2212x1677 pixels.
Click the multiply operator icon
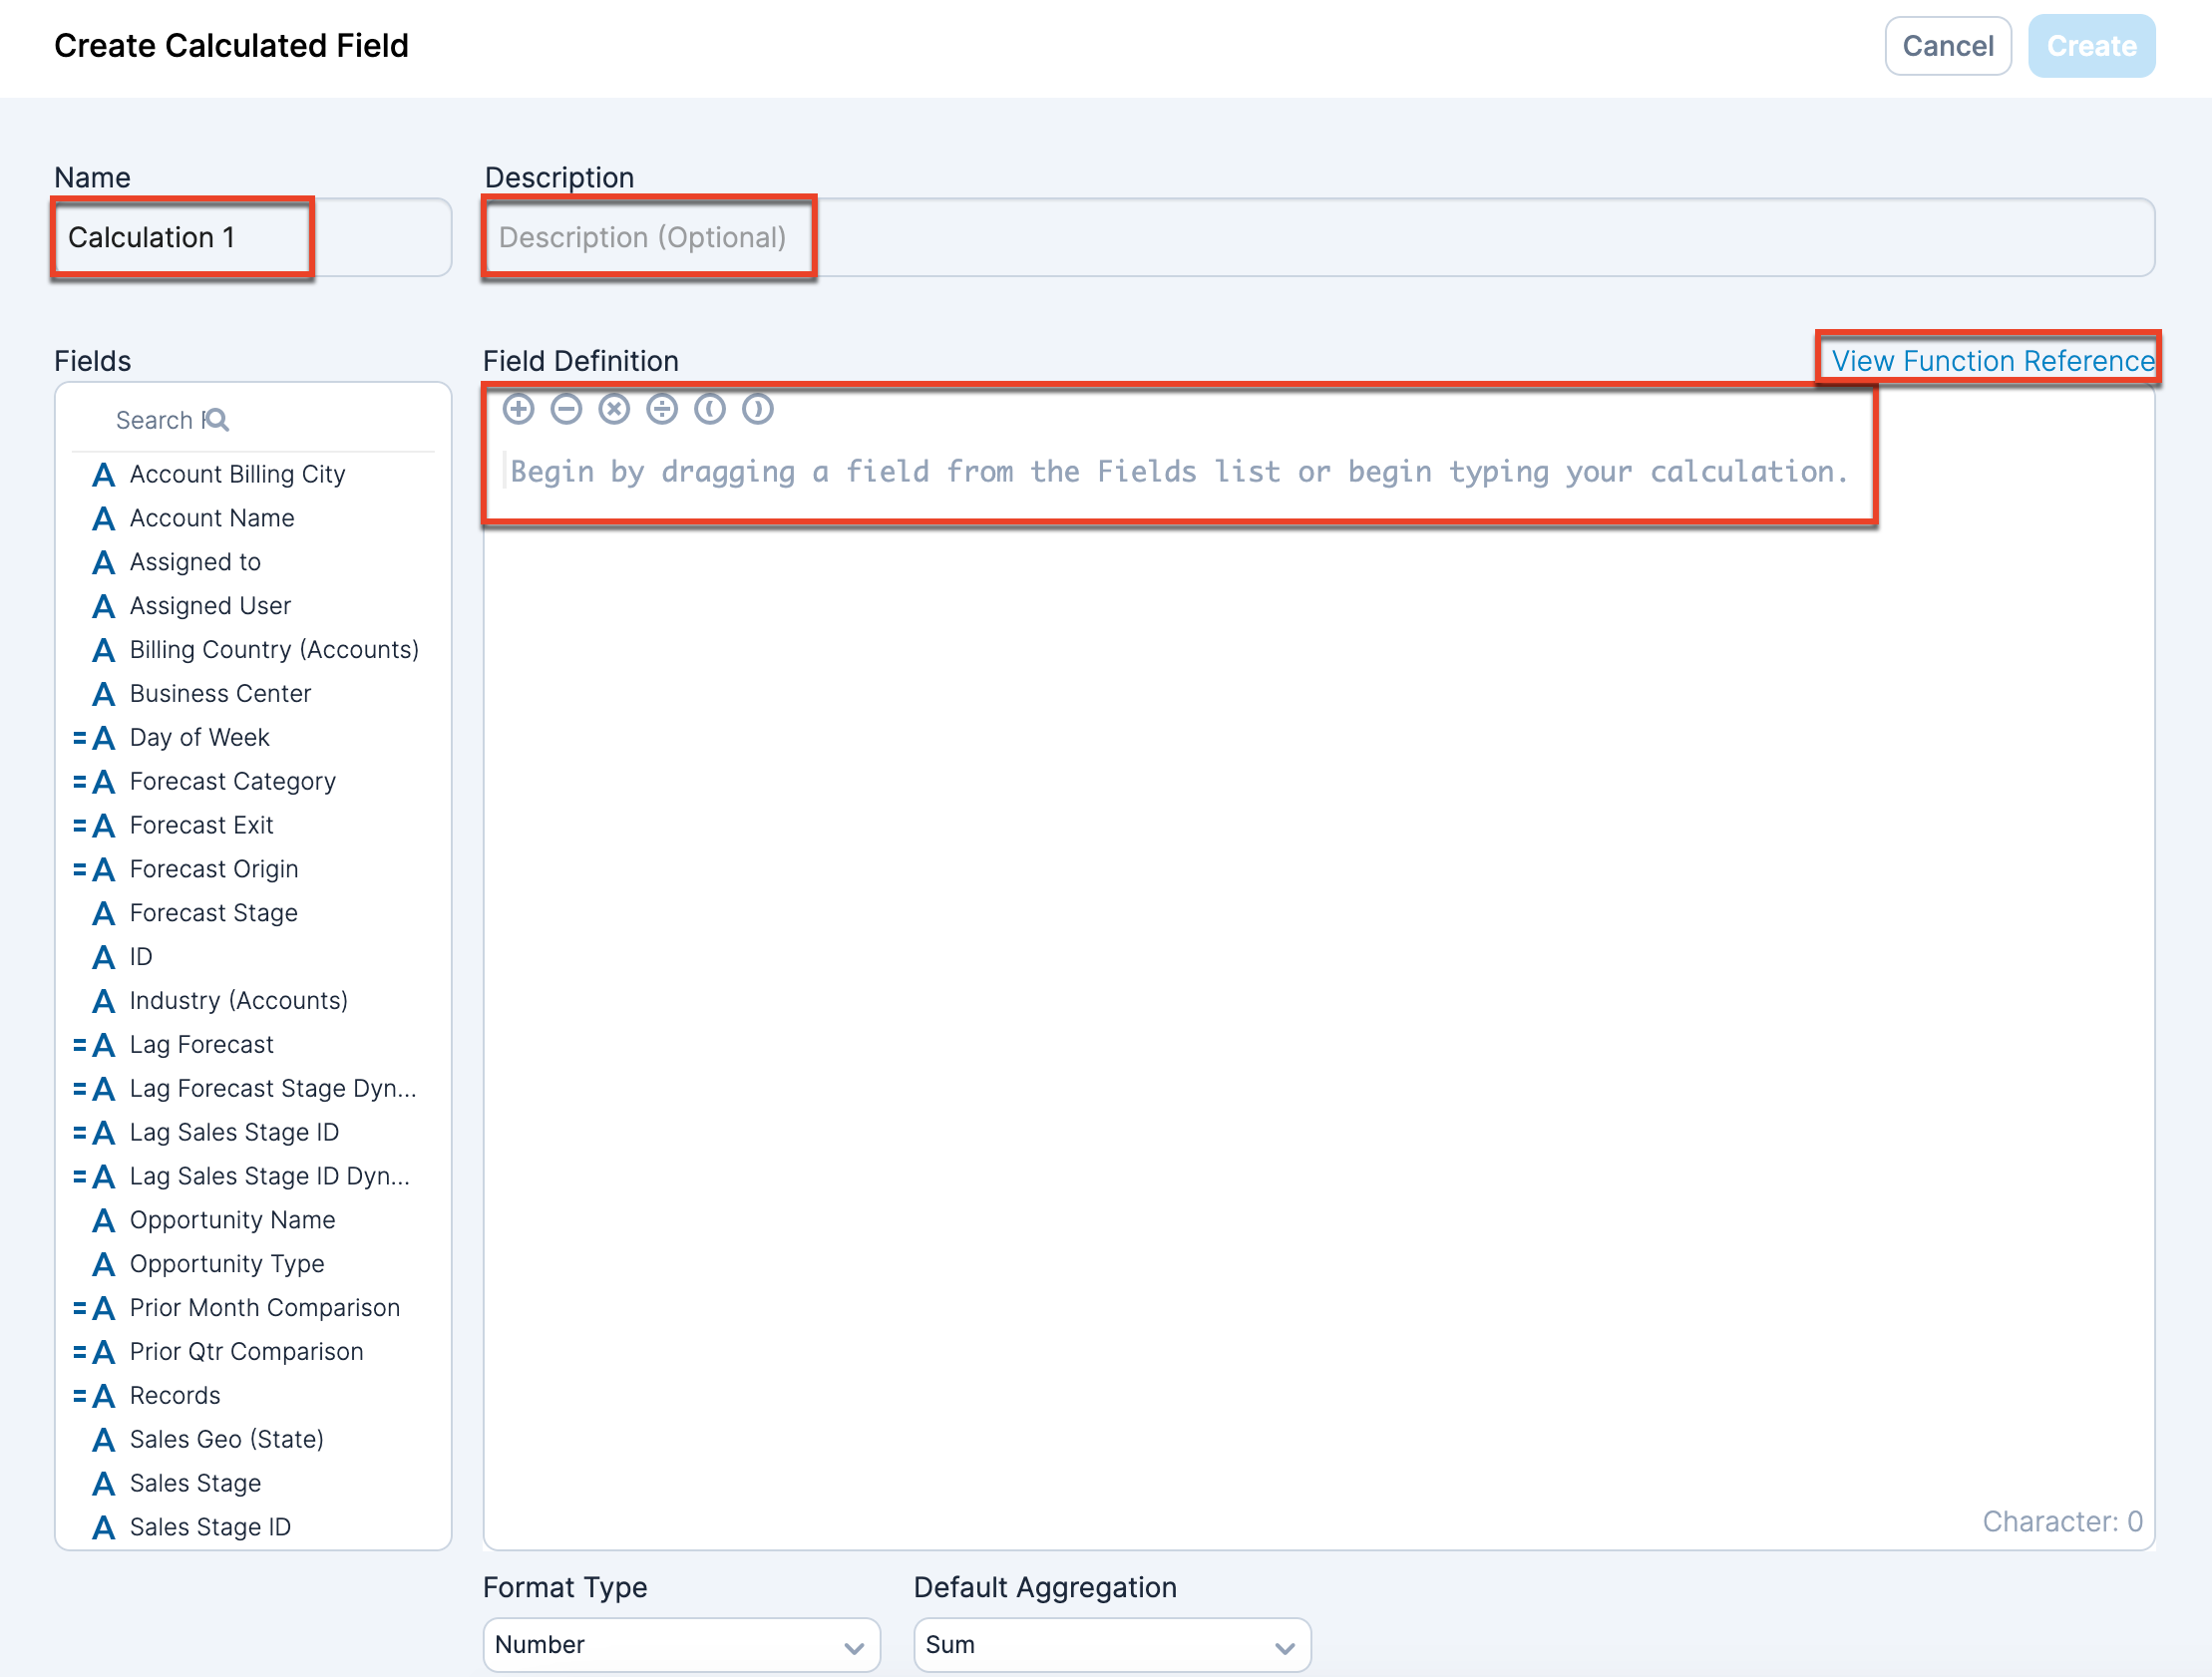614,409
